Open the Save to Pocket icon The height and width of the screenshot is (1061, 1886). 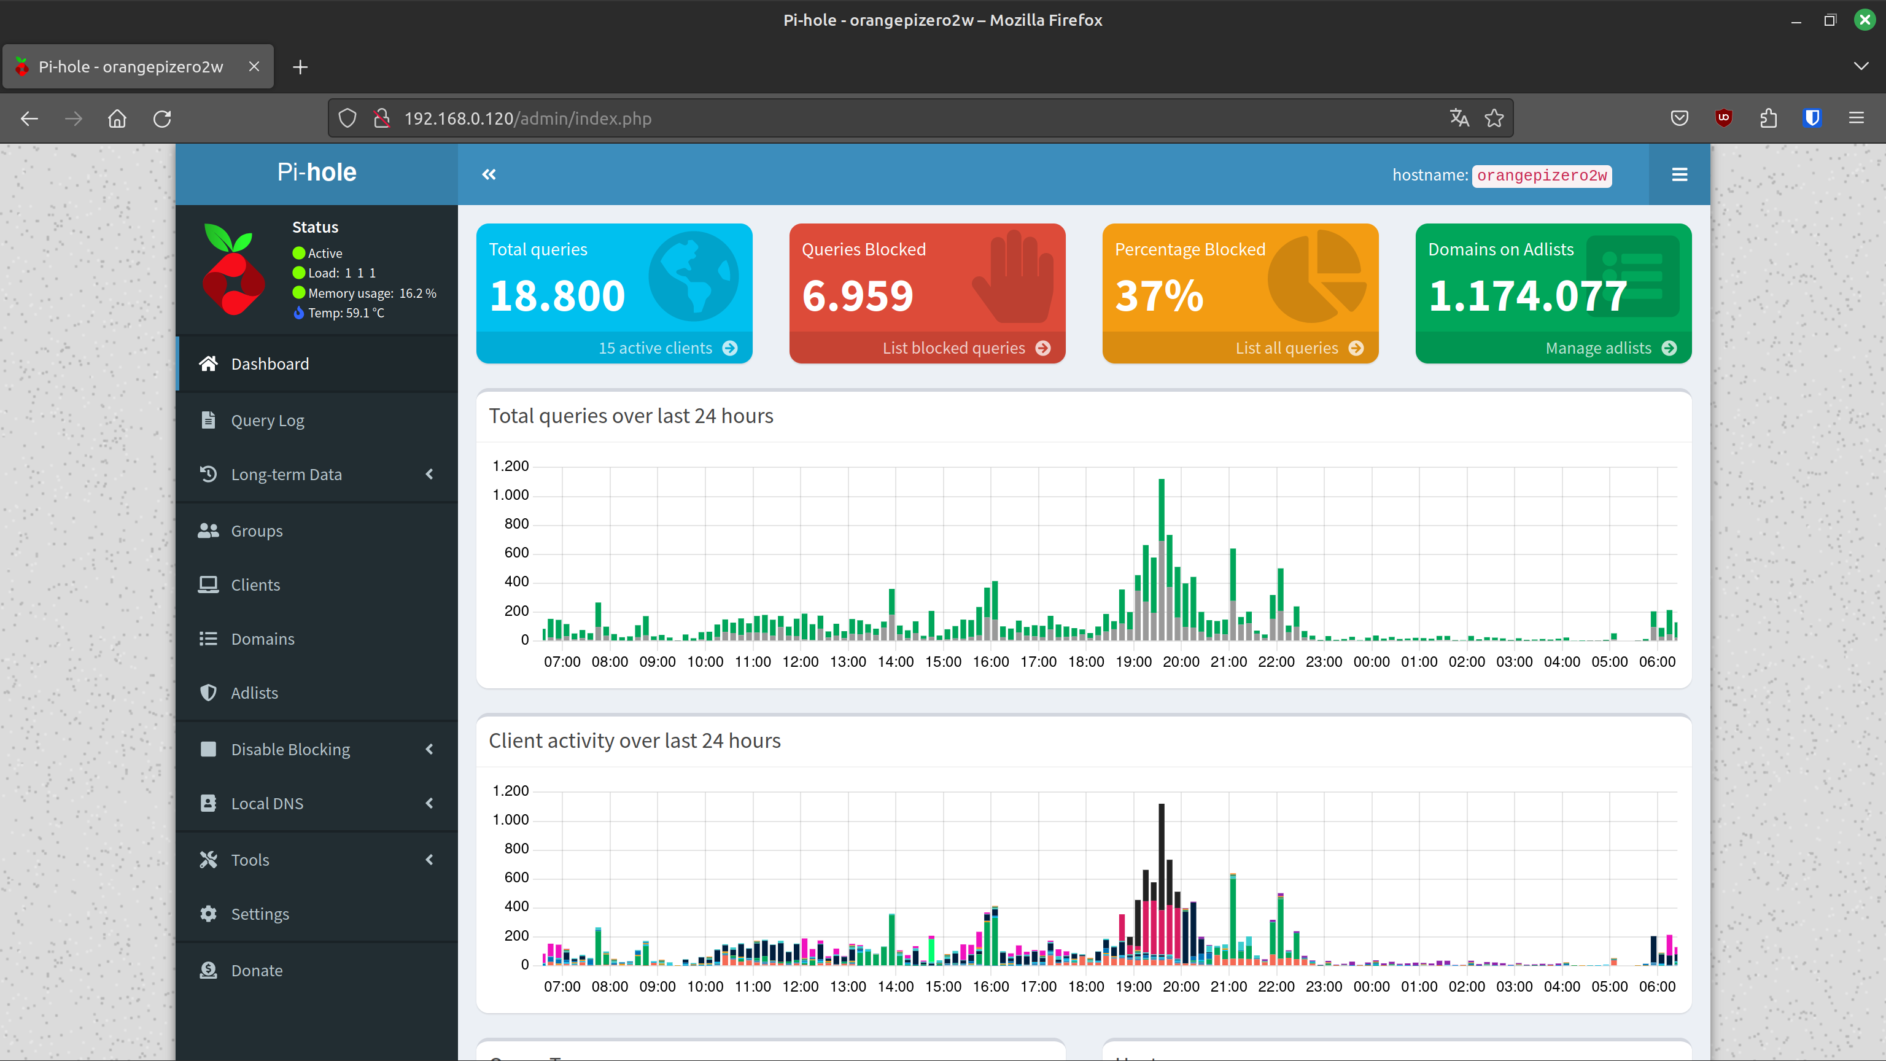[x=1679, y=118]
